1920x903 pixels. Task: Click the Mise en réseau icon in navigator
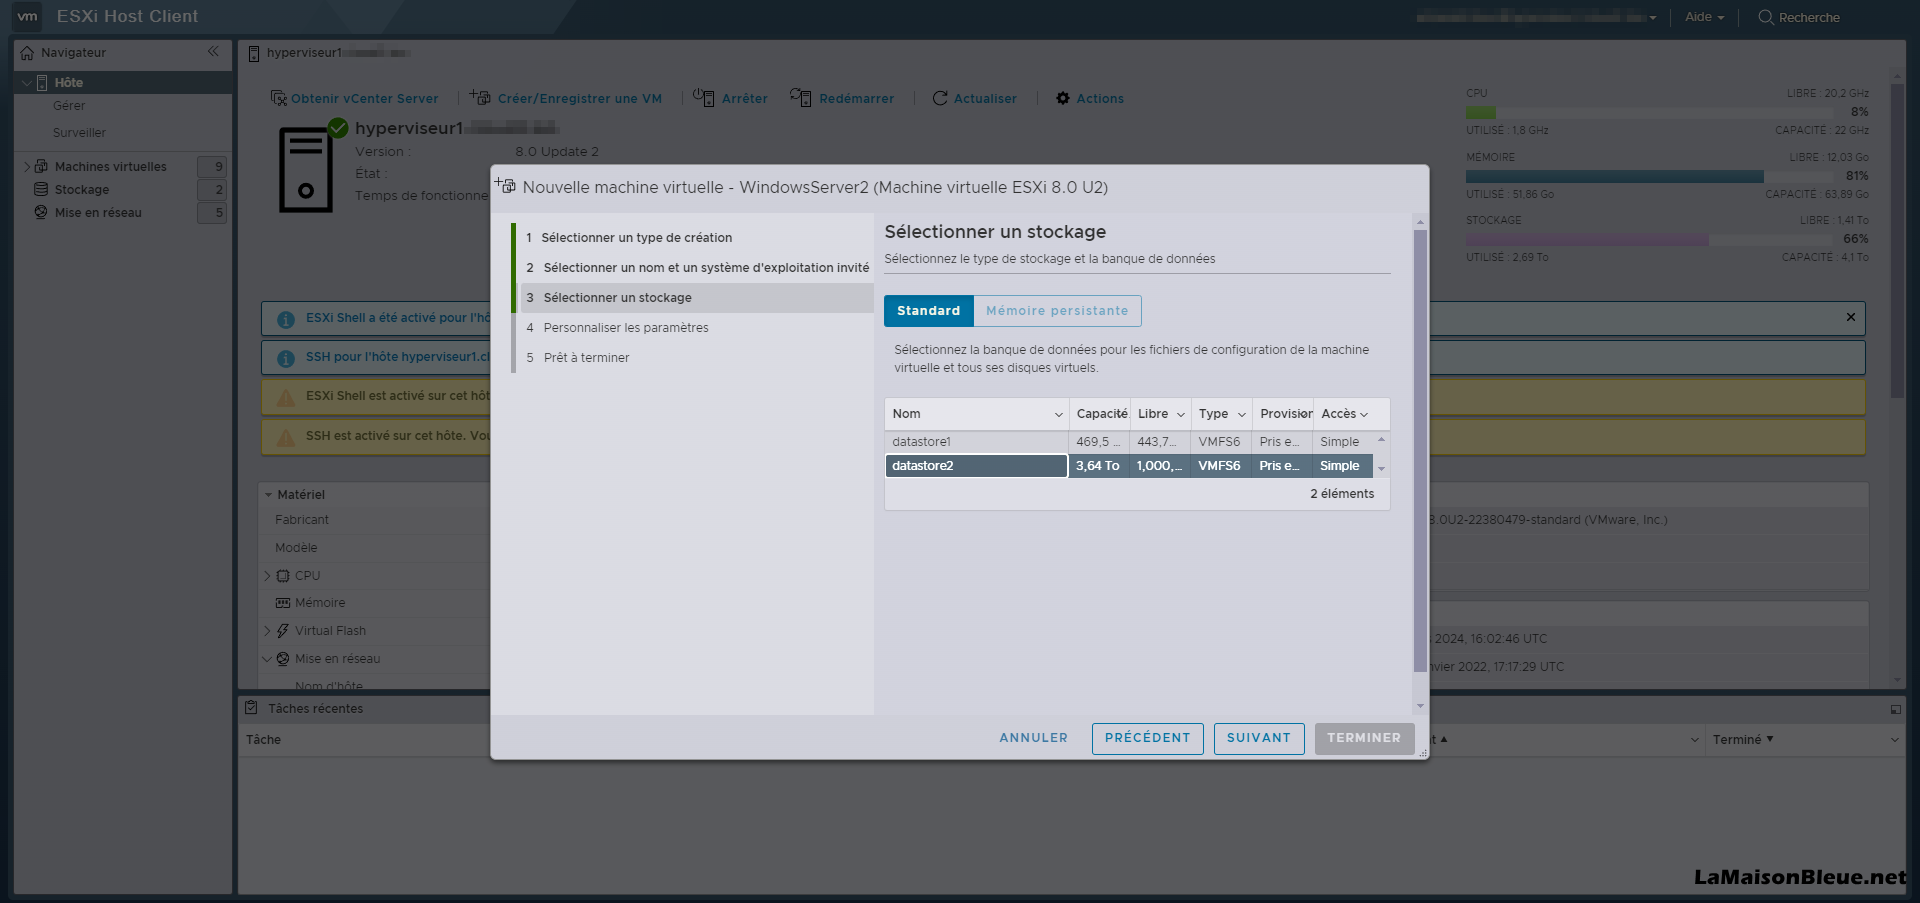pos(41,212)
